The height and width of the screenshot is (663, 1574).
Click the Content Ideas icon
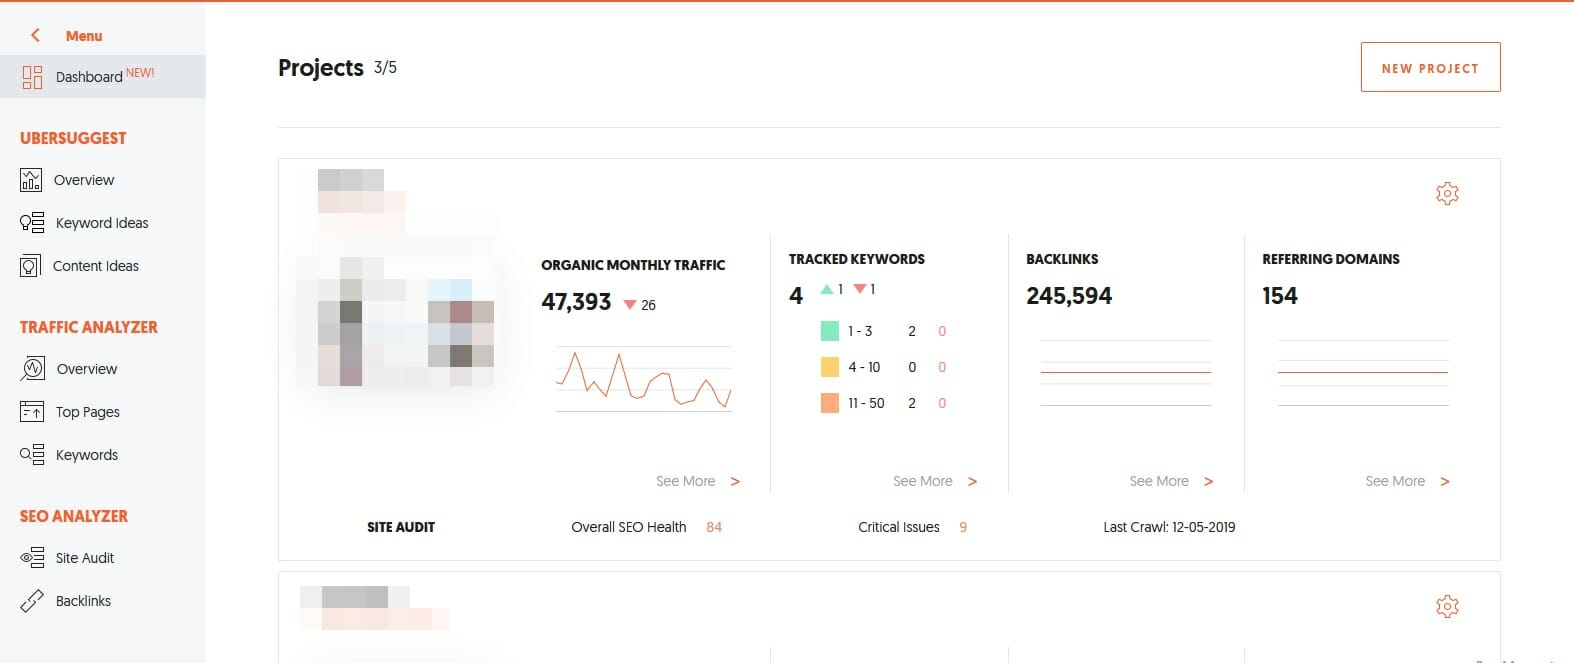coord(31,266)
